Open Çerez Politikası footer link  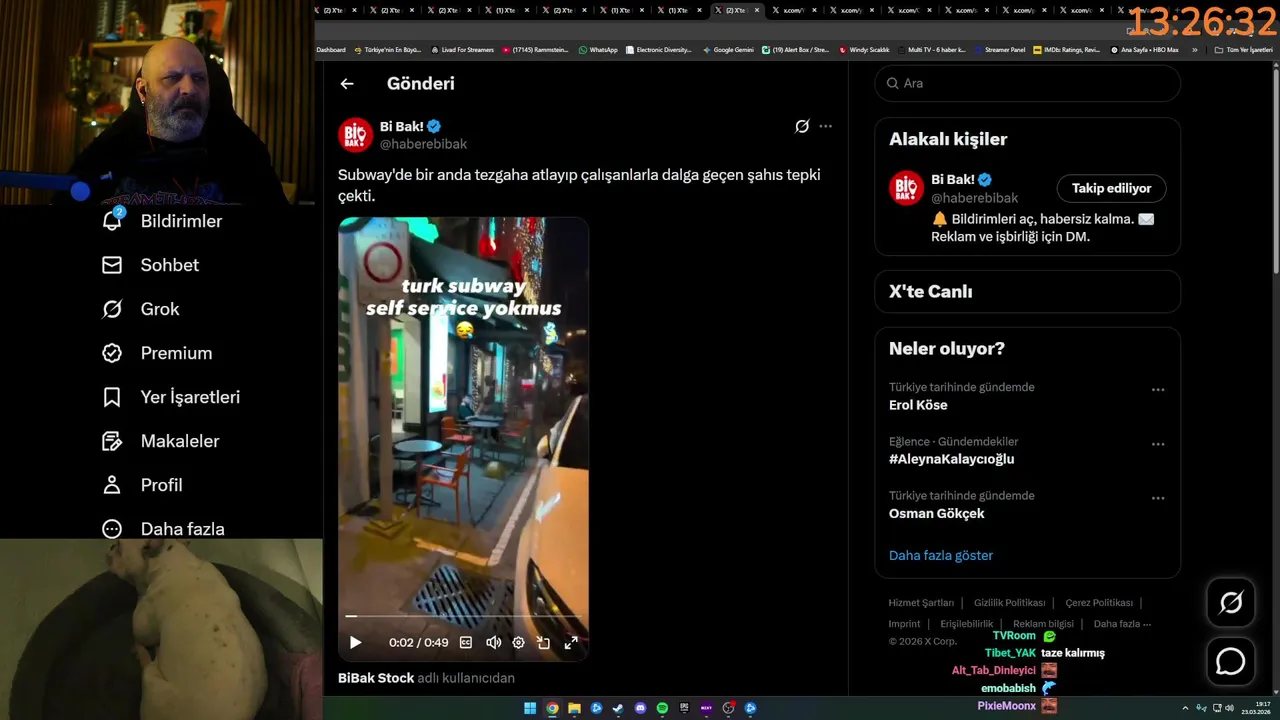pyautogui.click(x=1099, y=603)
